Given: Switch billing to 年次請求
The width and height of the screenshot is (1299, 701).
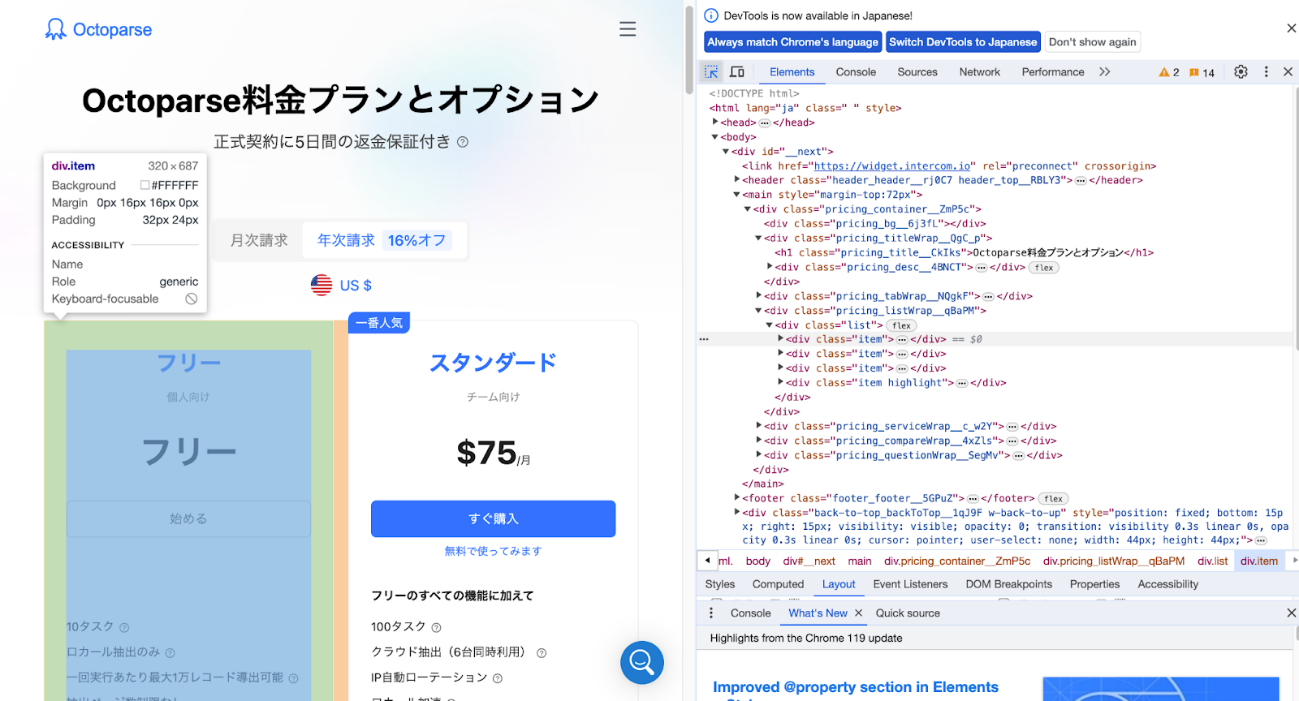Looking at the screenshot, I should (x=384, y=240).
